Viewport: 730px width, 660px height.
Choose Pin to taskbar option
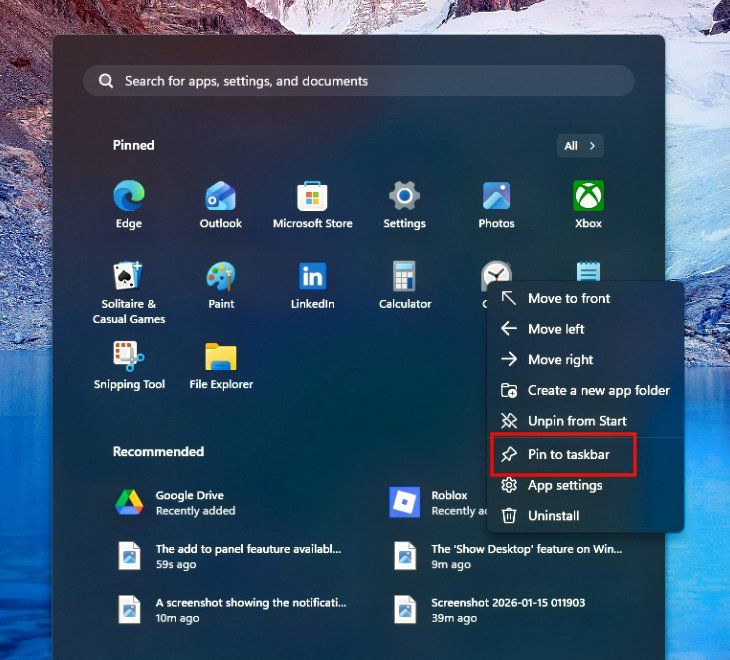click(x=585, y=454)
